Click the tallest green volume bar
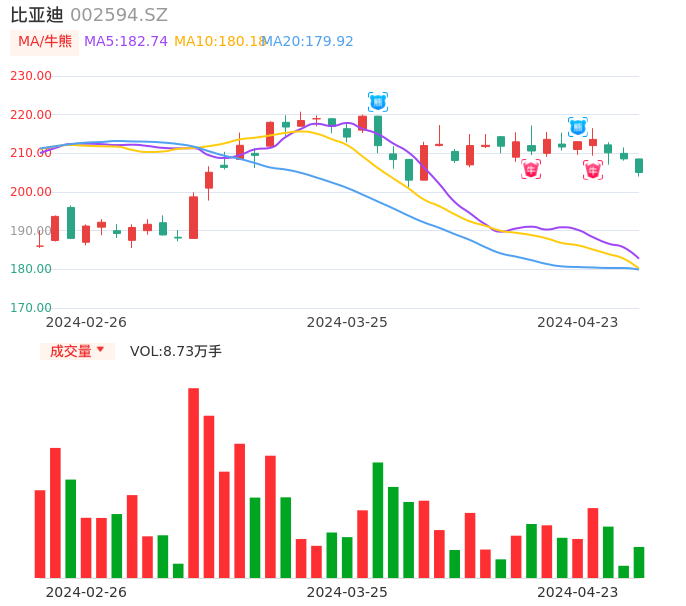This screenshot has width=686, height=606. (x=378, y=519)
